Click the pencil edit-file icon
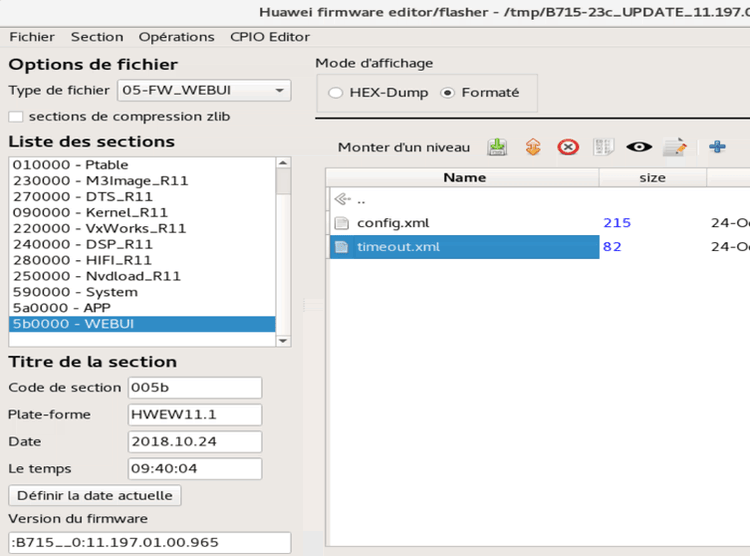This screenshot has height=556, width=750. [675, 147]
